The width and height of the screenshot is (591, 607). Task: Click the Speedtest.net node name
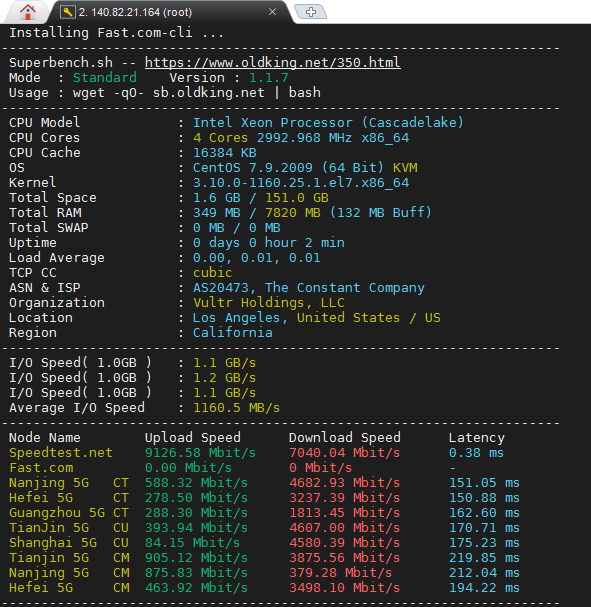click(61, 453)
